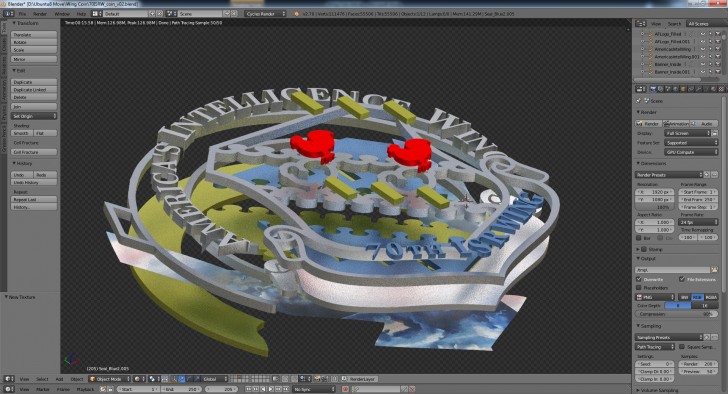Open the No Sync playback dropdown
The width and height of the screenshot is (728, 394).
click(314, 389)
